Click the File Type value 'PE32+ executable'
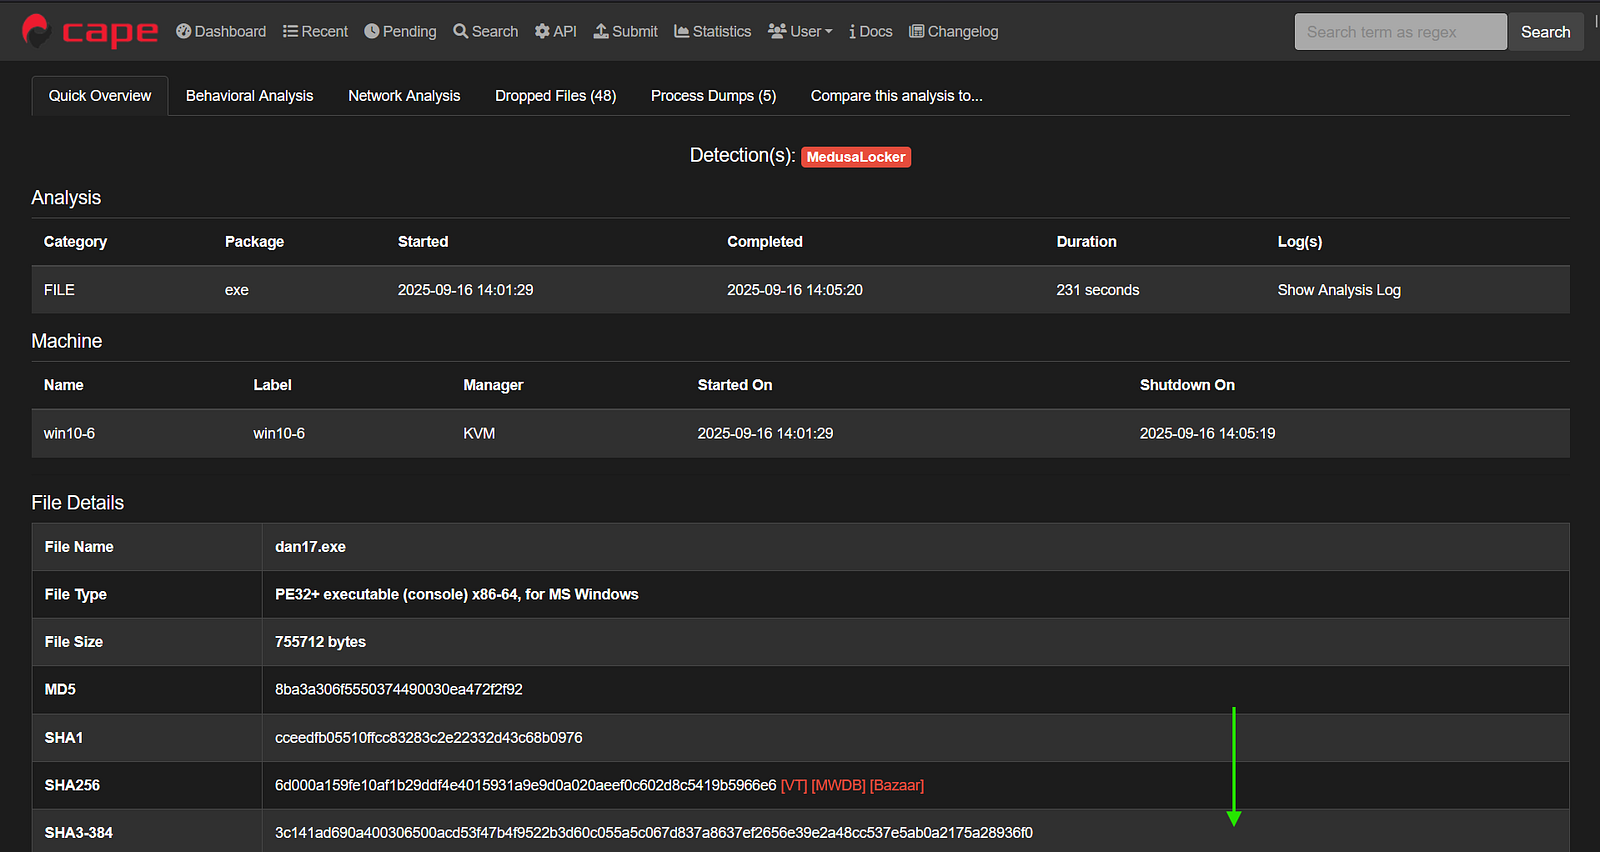 point(457,595)
